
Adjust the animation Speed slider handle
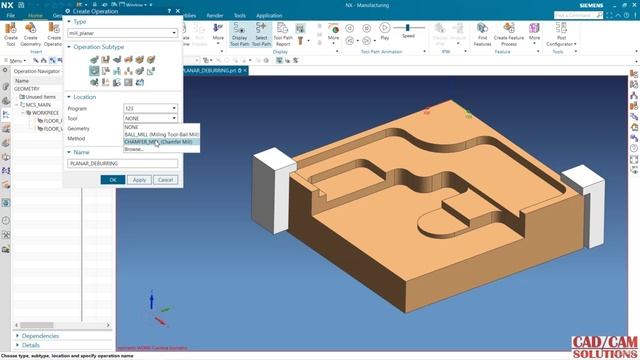coord(407,27)
